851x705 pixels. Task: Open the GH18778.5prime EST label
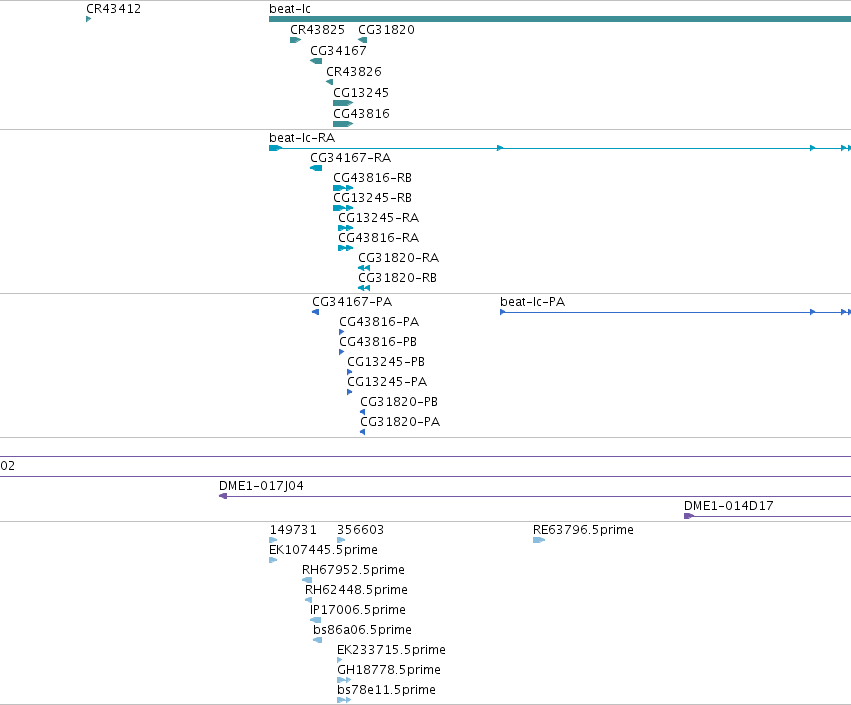[389, 670]
